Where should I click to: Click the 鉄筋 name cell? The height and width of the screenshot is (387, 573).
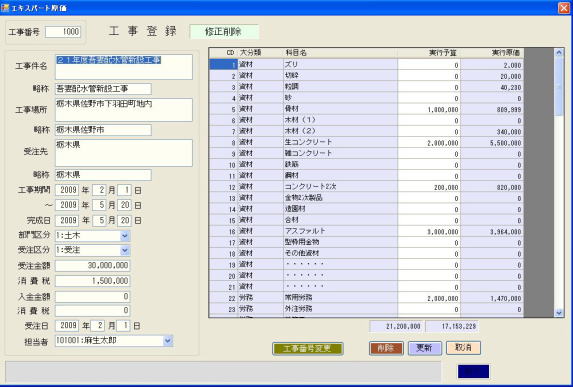(340, 165)
